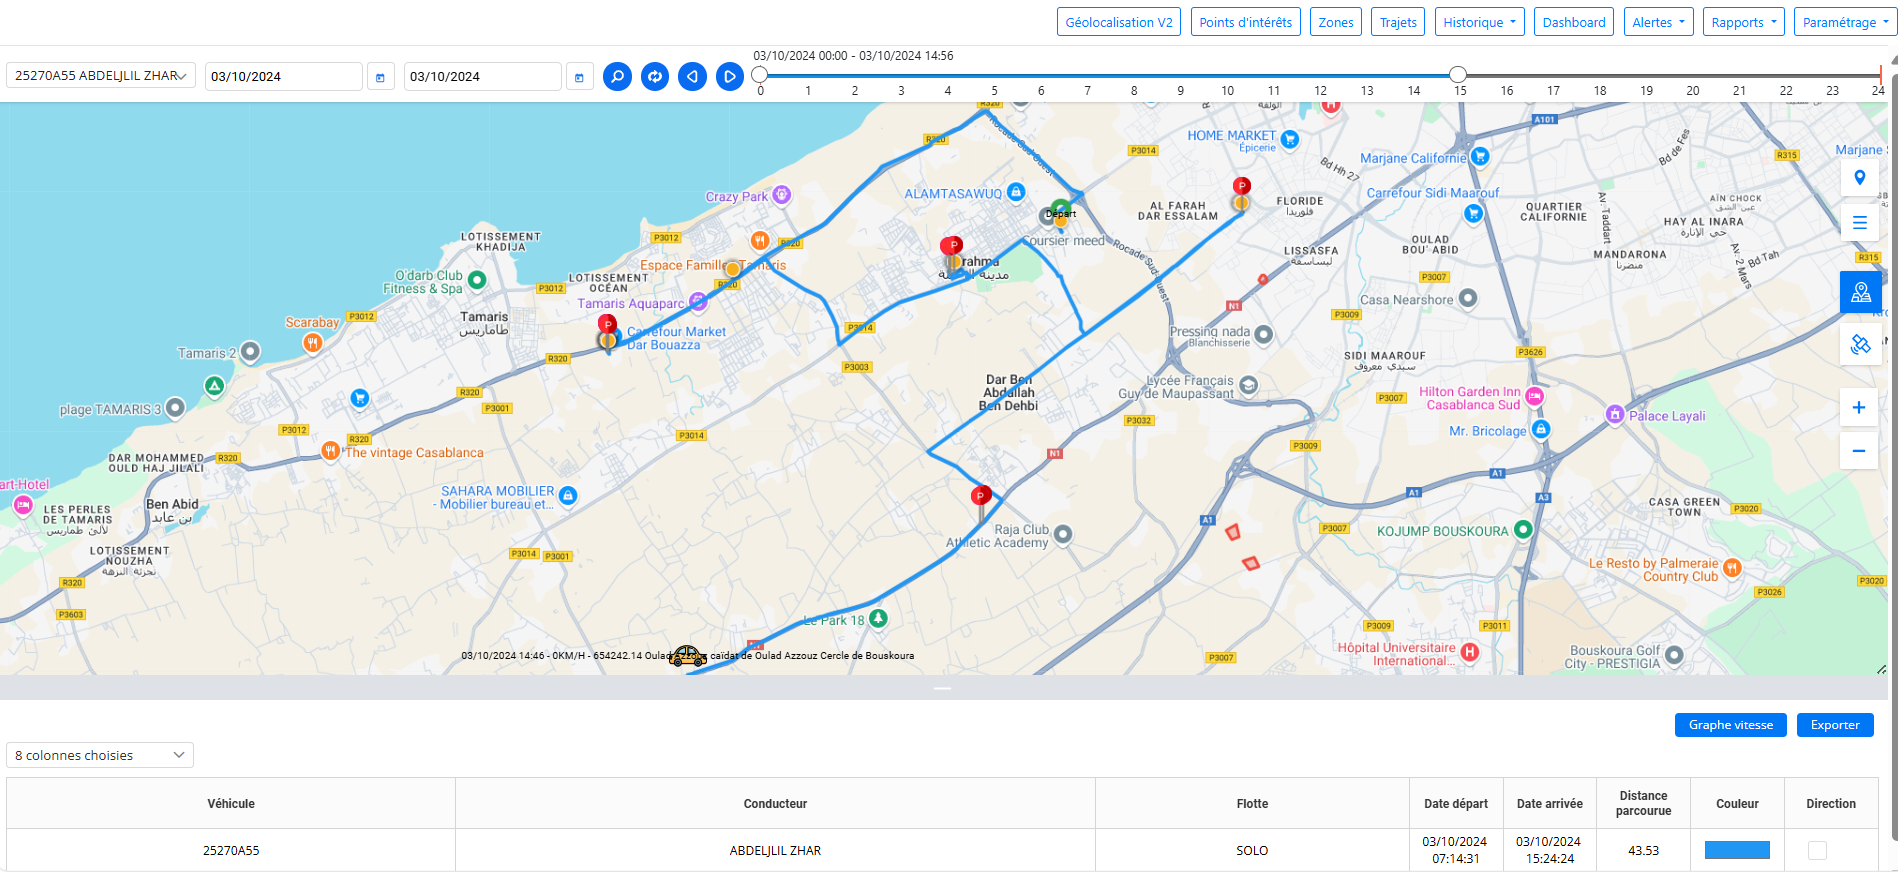Click the Casa Nearshore map pin
This screenshot has width=1898, height=872.
(x=1468, y=298)
